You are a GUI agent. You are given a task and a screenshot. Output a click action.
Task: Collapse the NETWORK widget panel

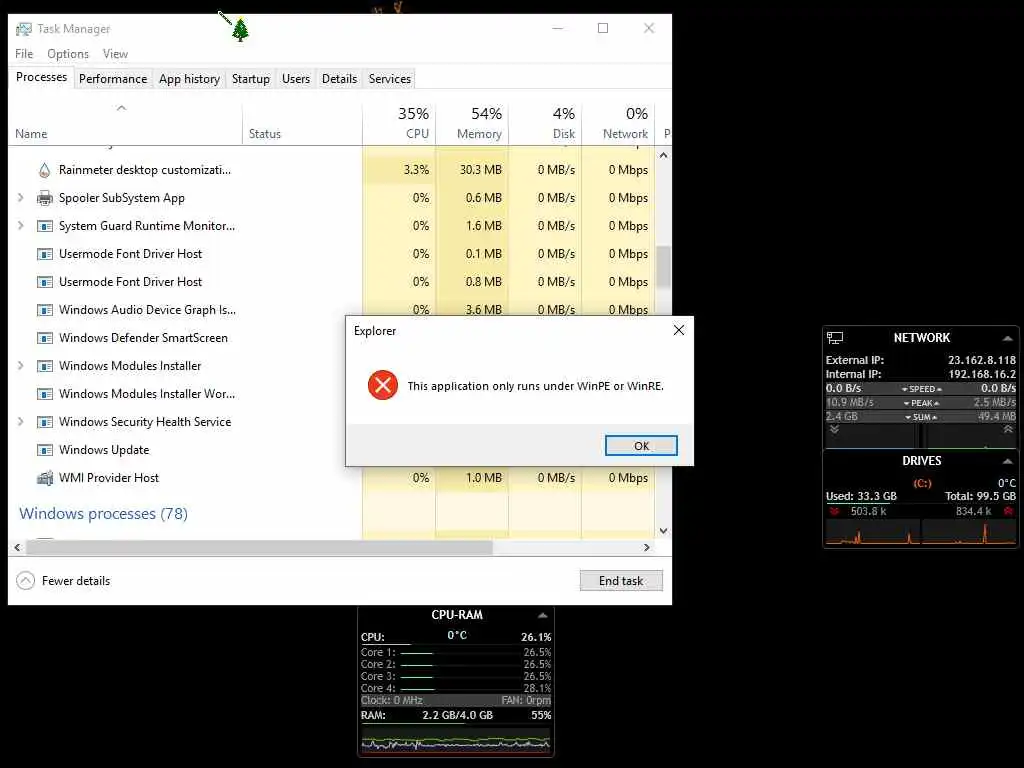[1008, 338]
